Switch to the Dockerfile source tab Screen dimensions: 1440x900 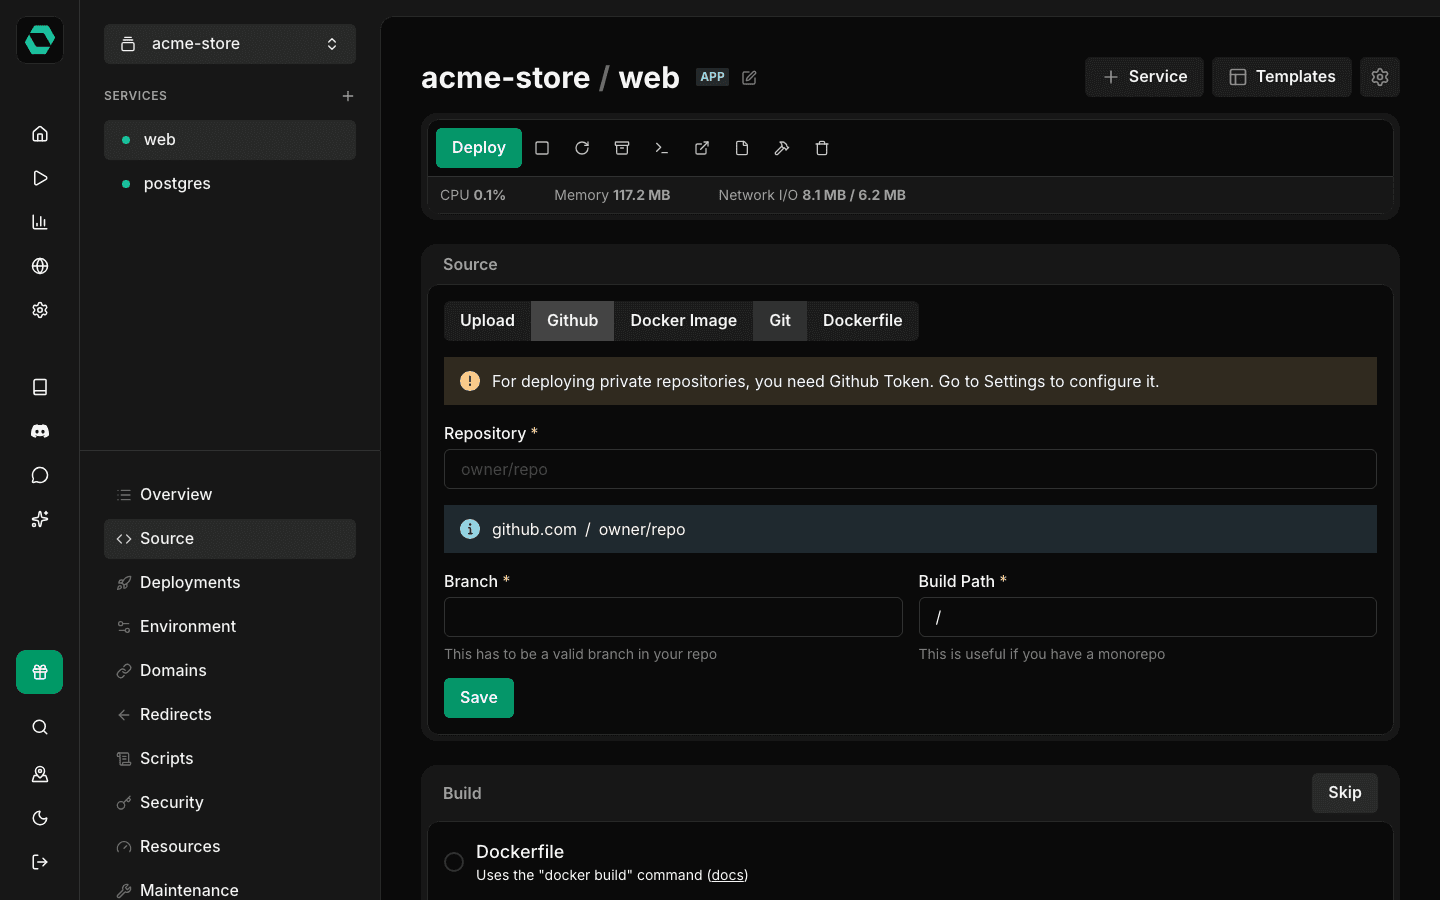tap(863, 321)
